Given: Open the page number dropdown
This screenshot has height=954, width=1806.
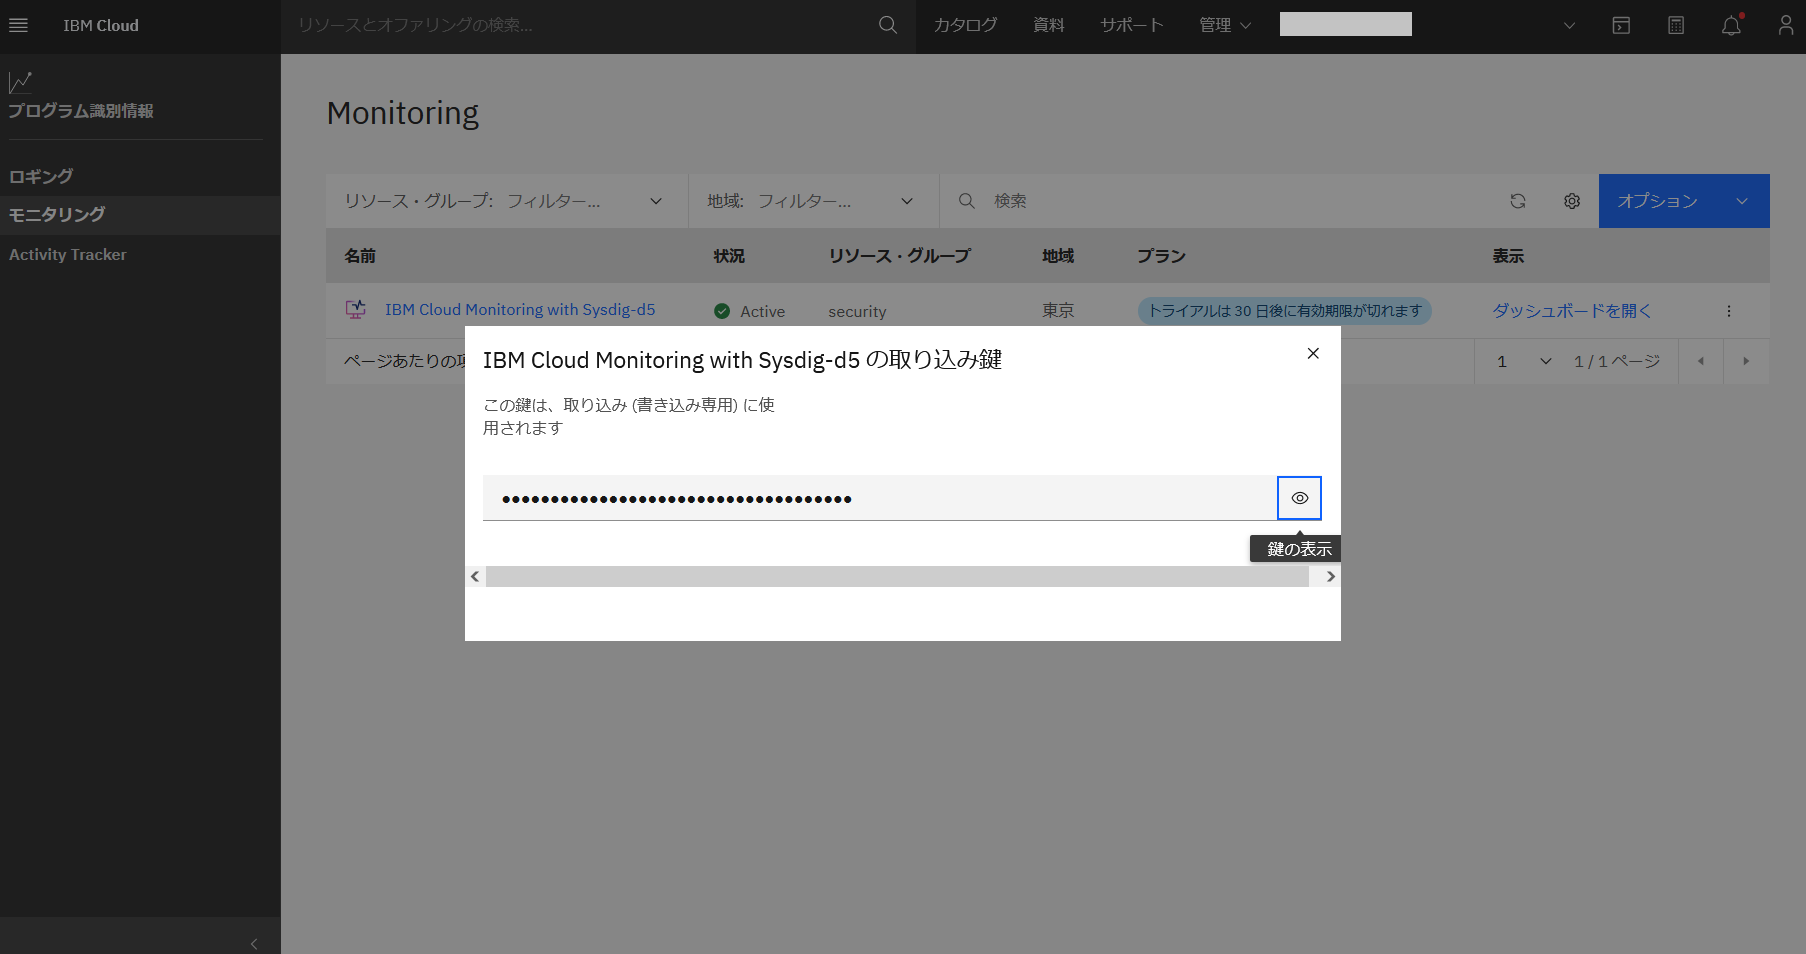Looking at the screenshot, I should pyautogui.click(x=1523, y=361).
